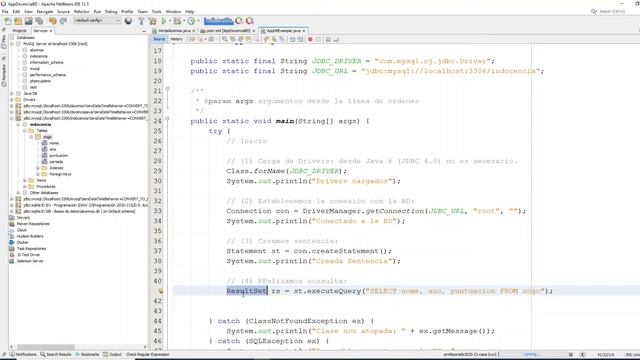Open the Notifications panel button

coord(23,354)
